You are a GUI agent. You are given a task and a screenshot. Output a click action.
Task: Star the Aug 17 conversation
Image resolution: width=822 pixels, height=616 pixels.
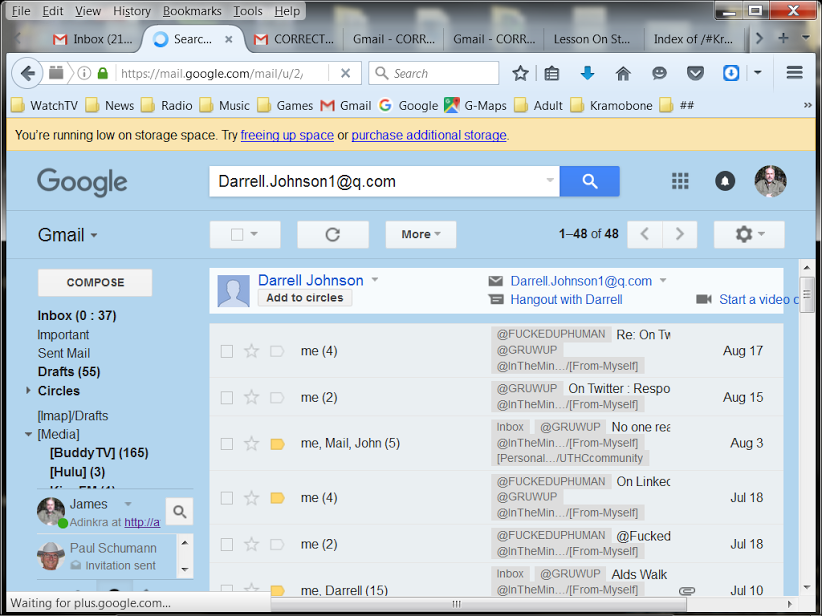point(252,351)
